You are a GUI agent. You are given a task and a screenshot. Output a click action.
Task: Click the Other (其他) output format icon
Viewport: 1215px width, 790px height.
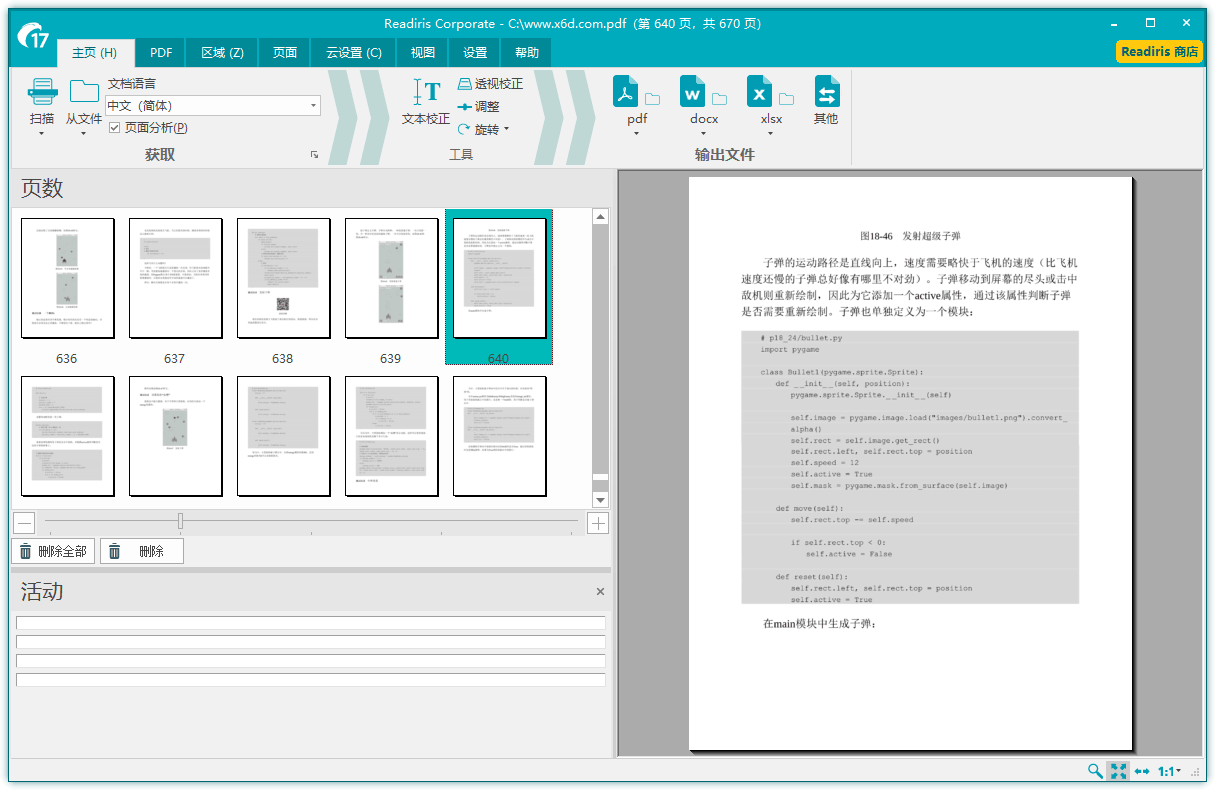pyautogui.click(x=826, y=93)
